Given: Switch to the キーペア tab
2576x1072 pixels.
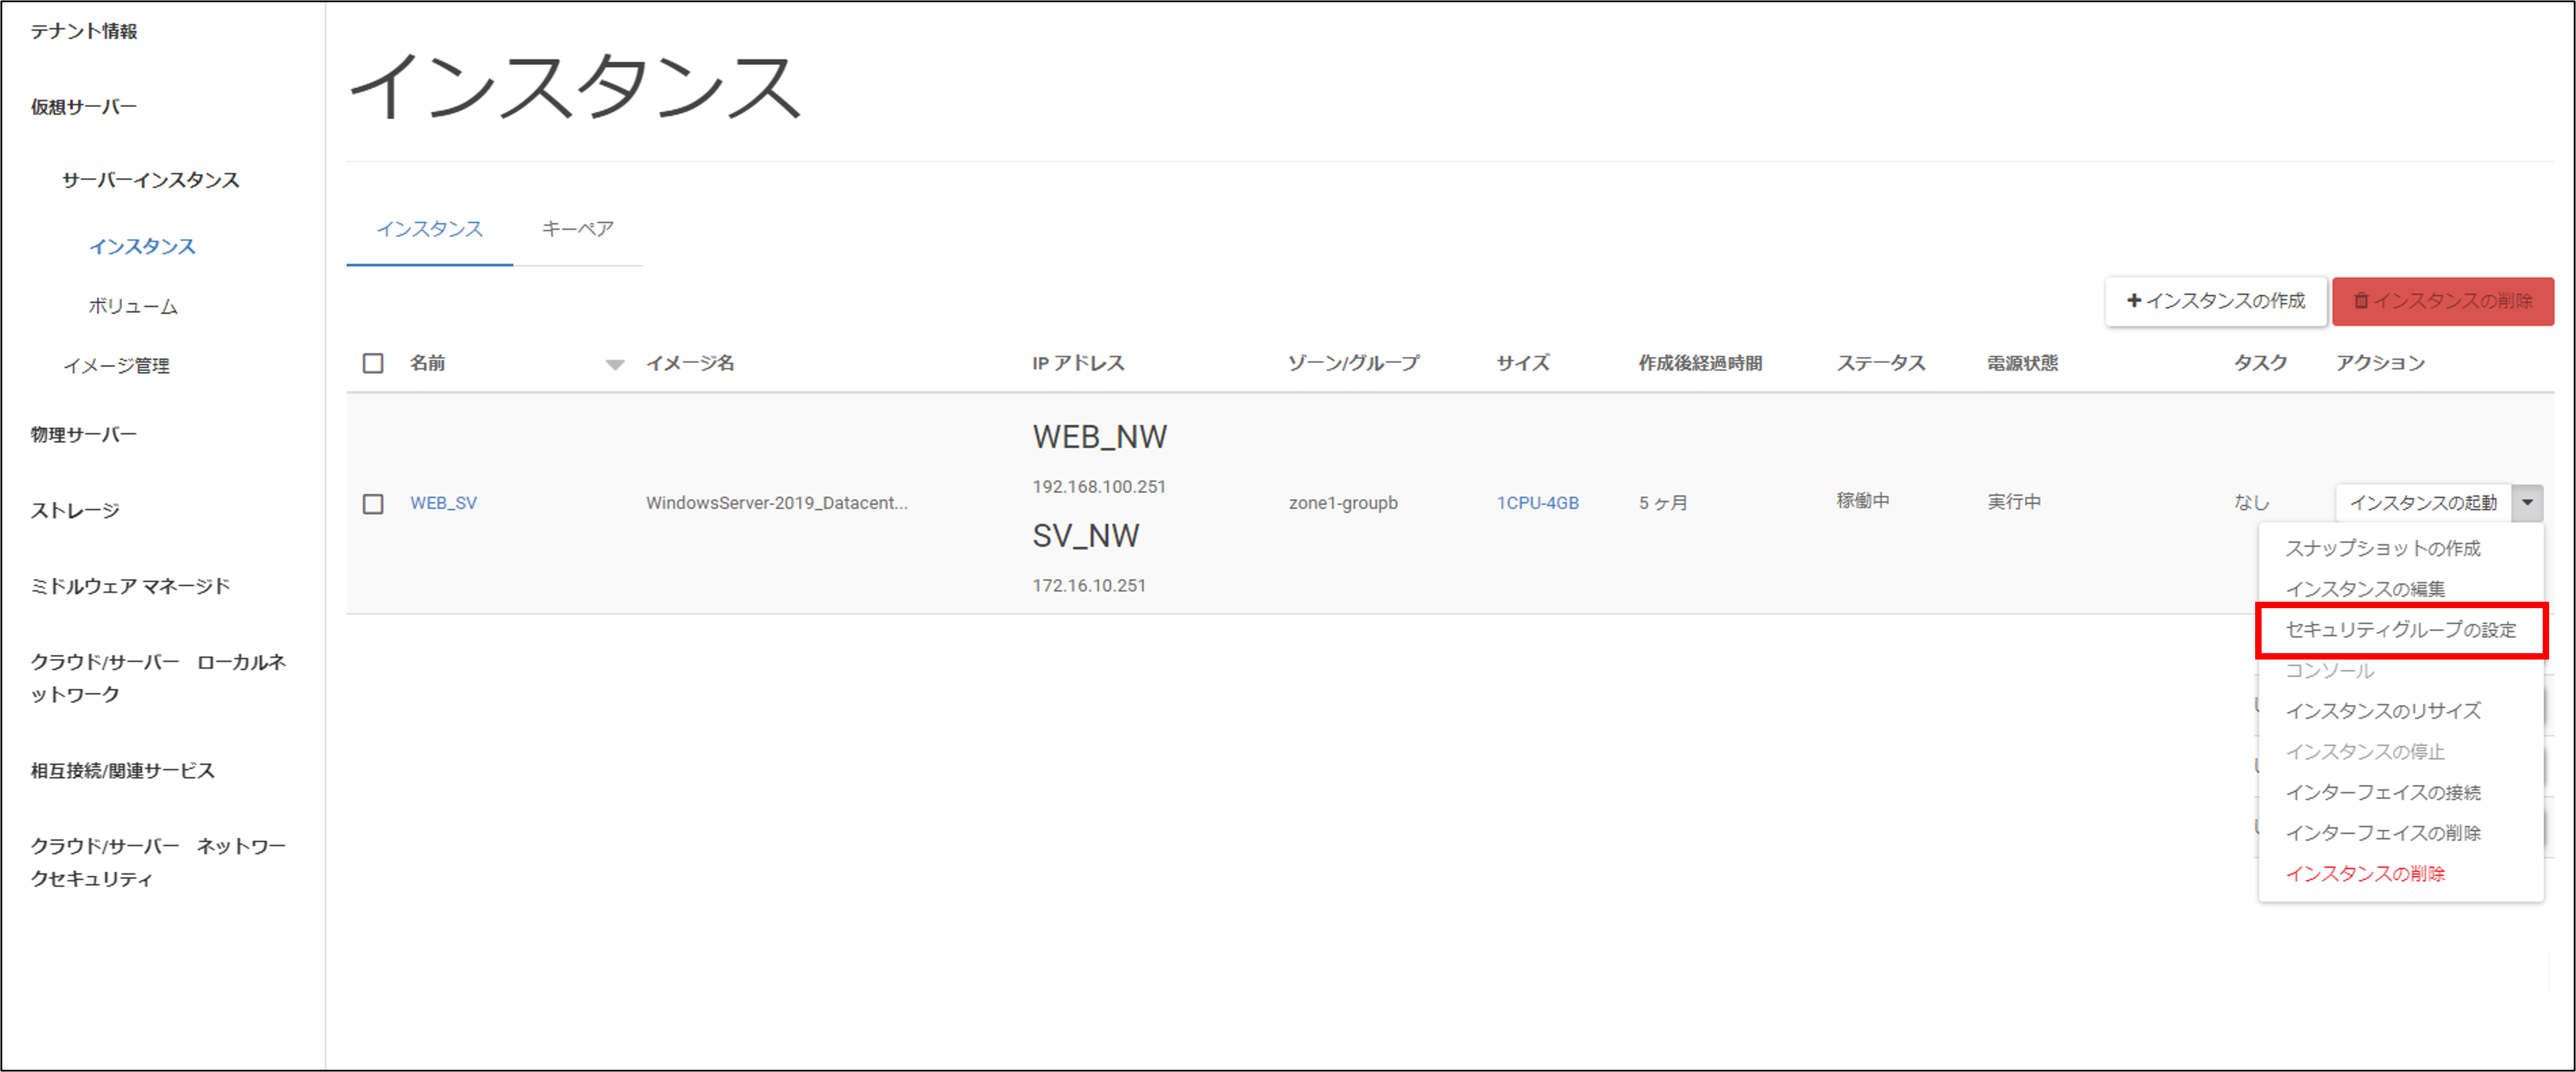Looking at the screenshot, I should click(x=578, y=229).
